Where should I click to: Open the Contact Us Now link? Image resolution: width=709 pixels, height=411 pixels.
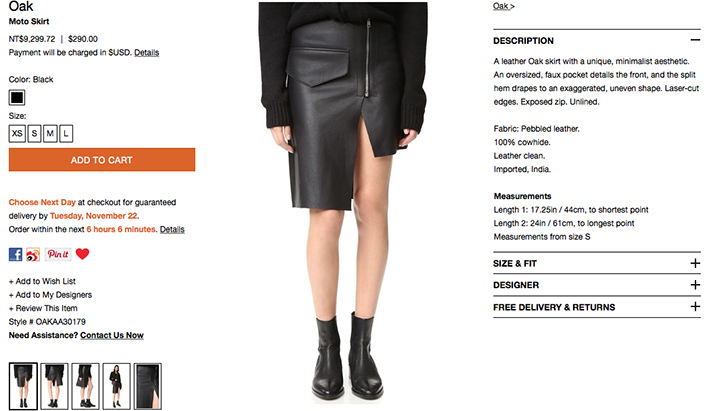[112, 335]
